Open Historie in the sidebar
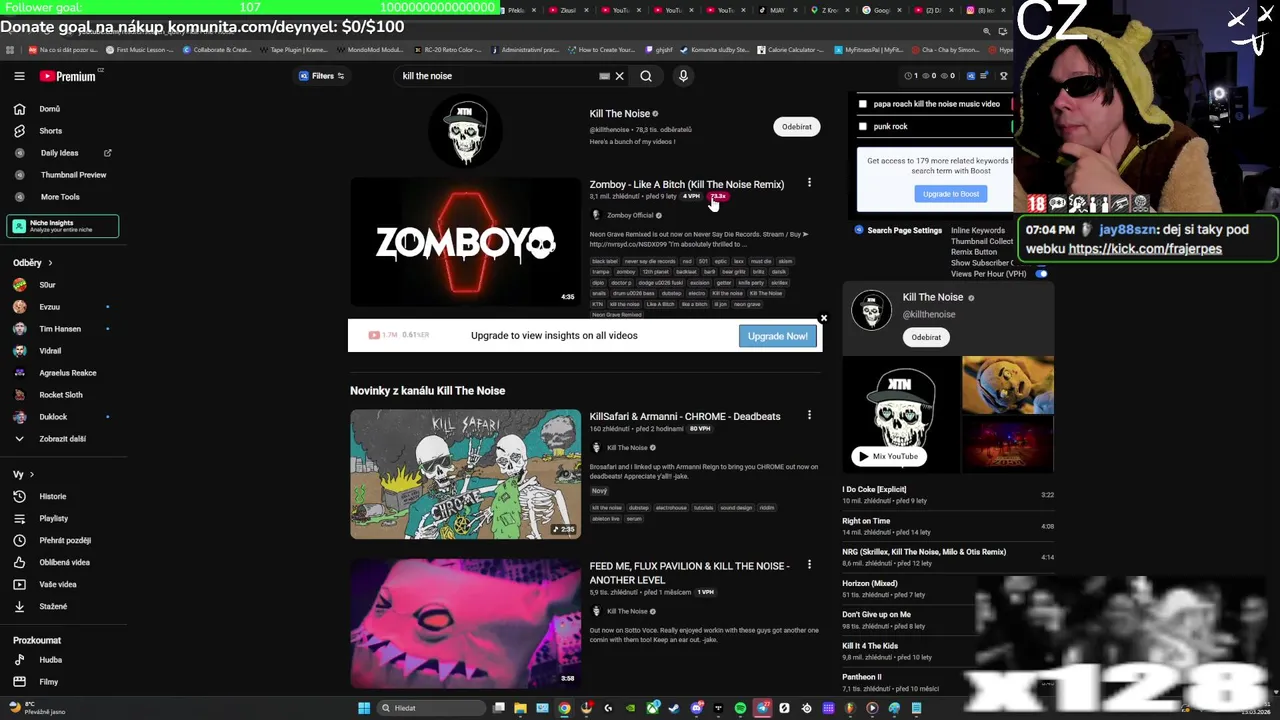The height and width of the screenshot is (720, 1280). click(52, 496)
